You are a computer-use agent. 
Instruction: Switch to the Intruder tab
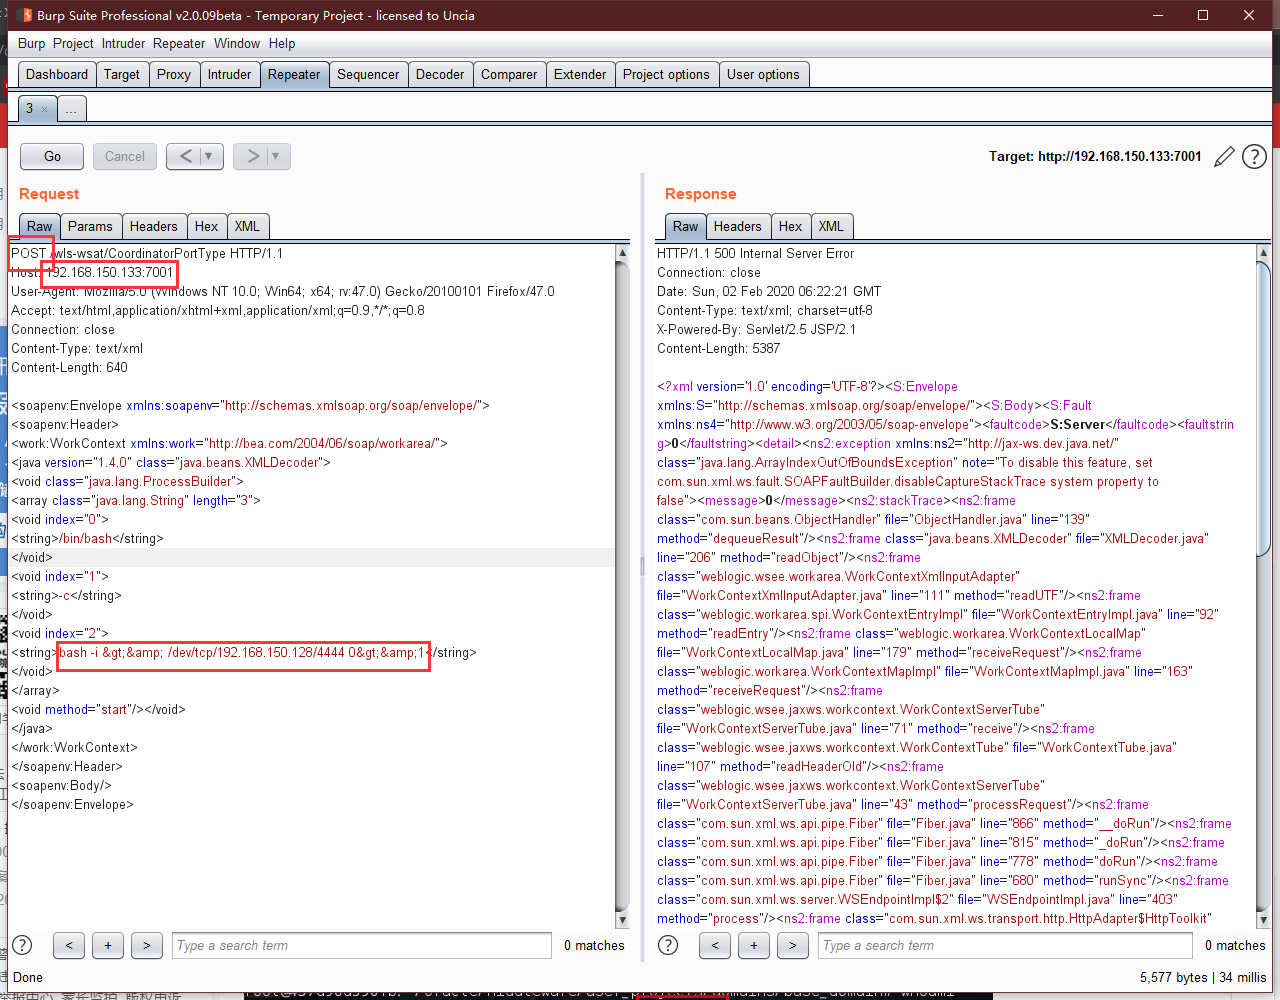(230, 74)
